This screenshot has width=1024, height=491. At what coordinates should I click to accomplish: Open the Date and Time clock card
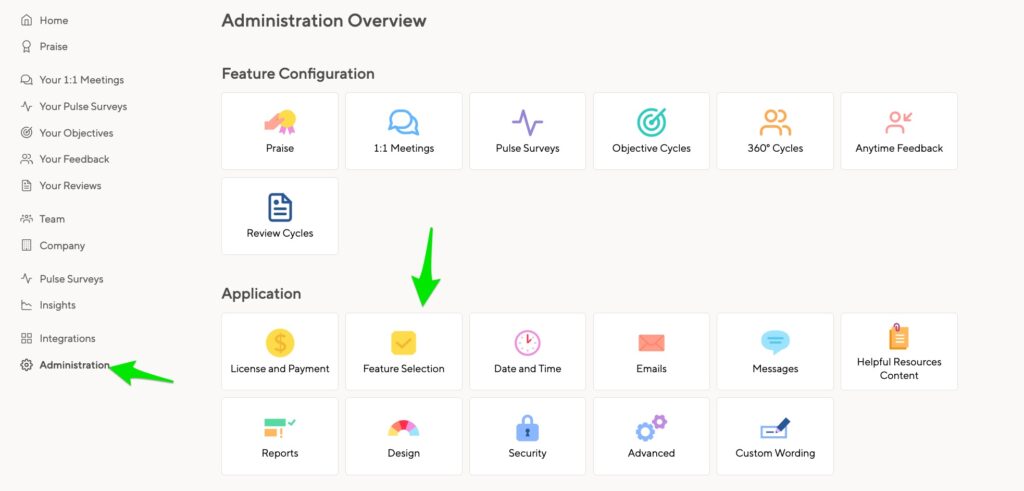click(528, 351)
